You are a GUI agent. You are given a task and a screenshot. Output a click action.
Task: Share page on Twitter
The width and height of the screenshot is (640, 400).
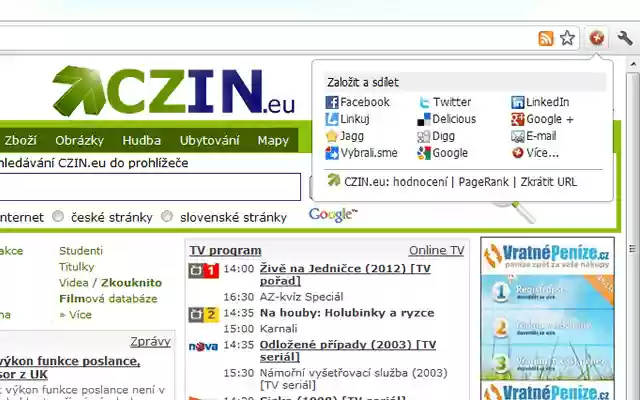click(444, 102)
